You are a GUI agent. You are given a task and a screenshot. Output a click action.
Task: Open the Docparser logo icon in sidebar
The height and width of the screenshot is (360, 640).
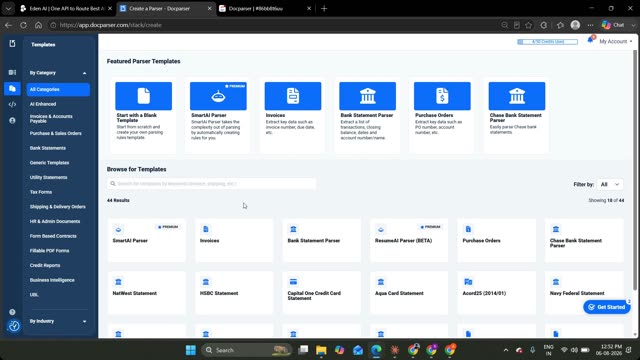coord(12,44)
